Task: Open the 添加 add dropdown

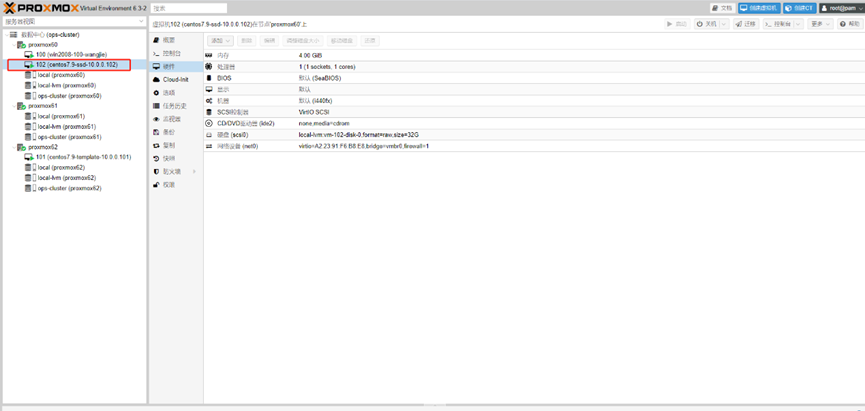Action: (221, 41)
